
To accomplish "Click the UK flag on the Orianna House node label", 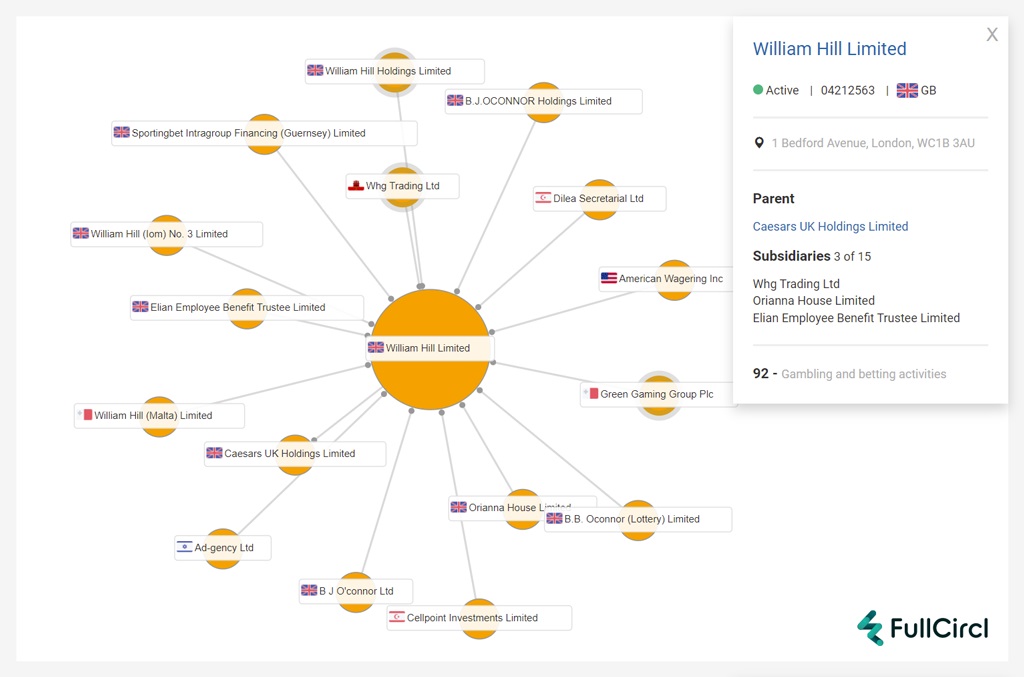I will click(459, 507).
